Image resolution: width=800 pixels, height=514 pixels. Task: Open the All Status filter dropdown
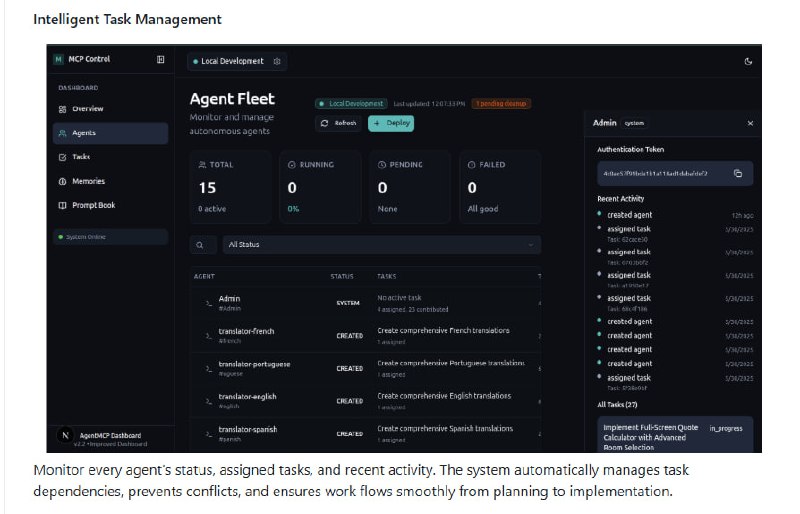pos(380,244)
